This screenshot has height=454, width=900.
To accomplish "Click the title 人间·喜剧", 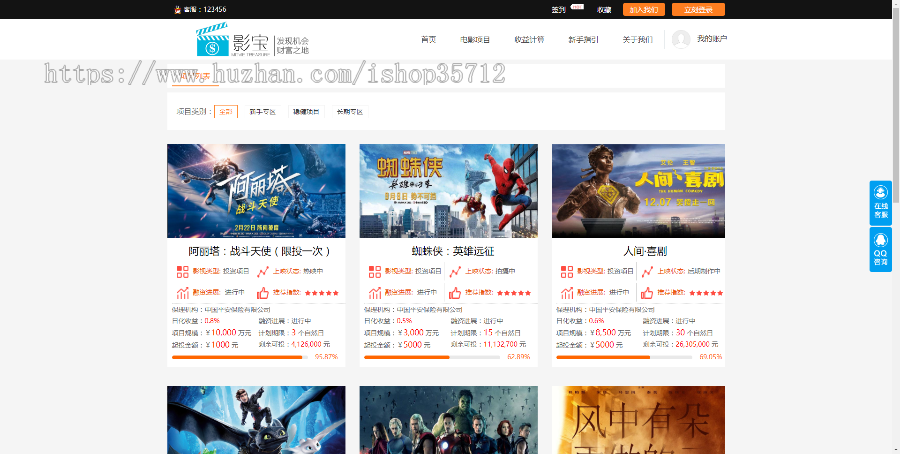I will click(x=645, y=251).
